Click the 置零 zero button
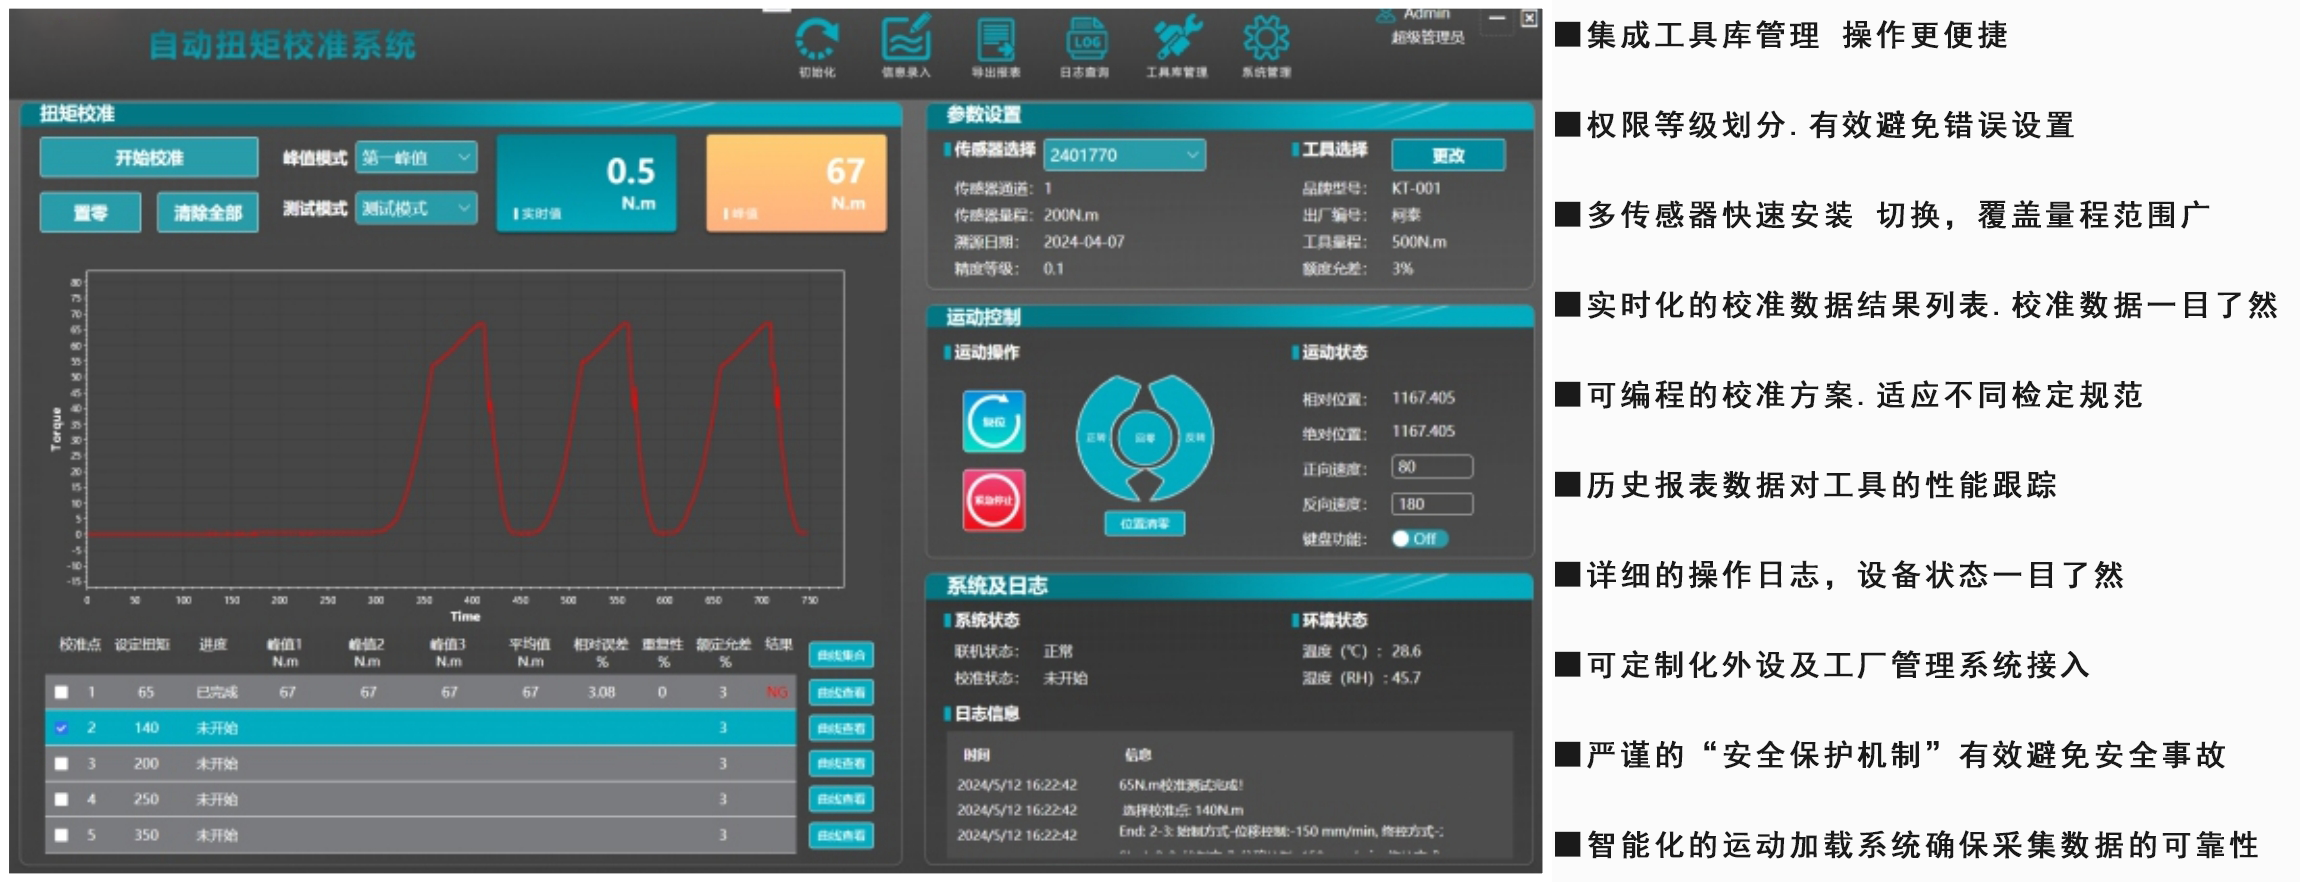The height and width of the screenshot is (882, 2300). pyautogui.click(x=90, y=212)
